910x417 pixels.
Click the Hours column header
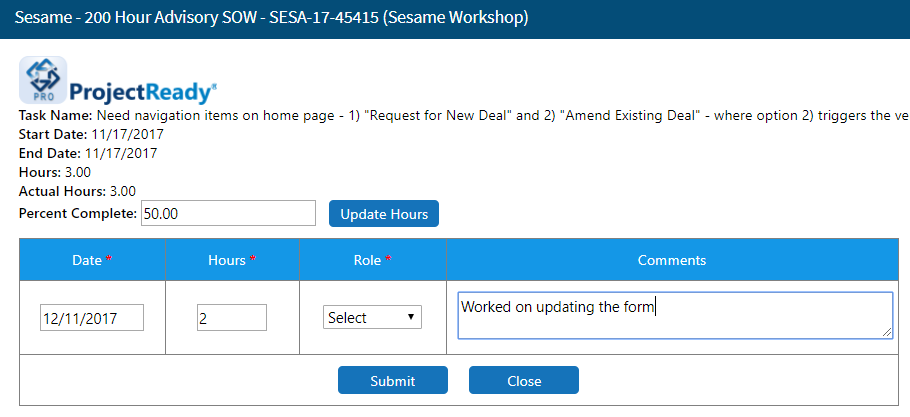232,260
